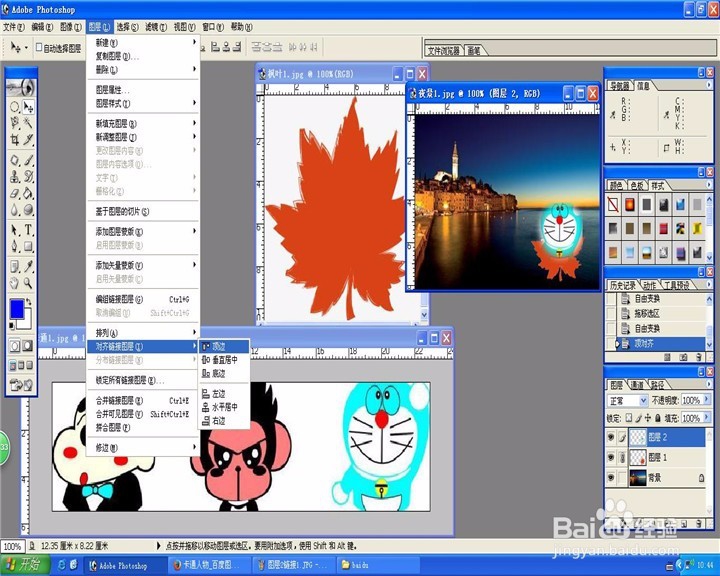Select the Eraser tool

tap(15, 193)
